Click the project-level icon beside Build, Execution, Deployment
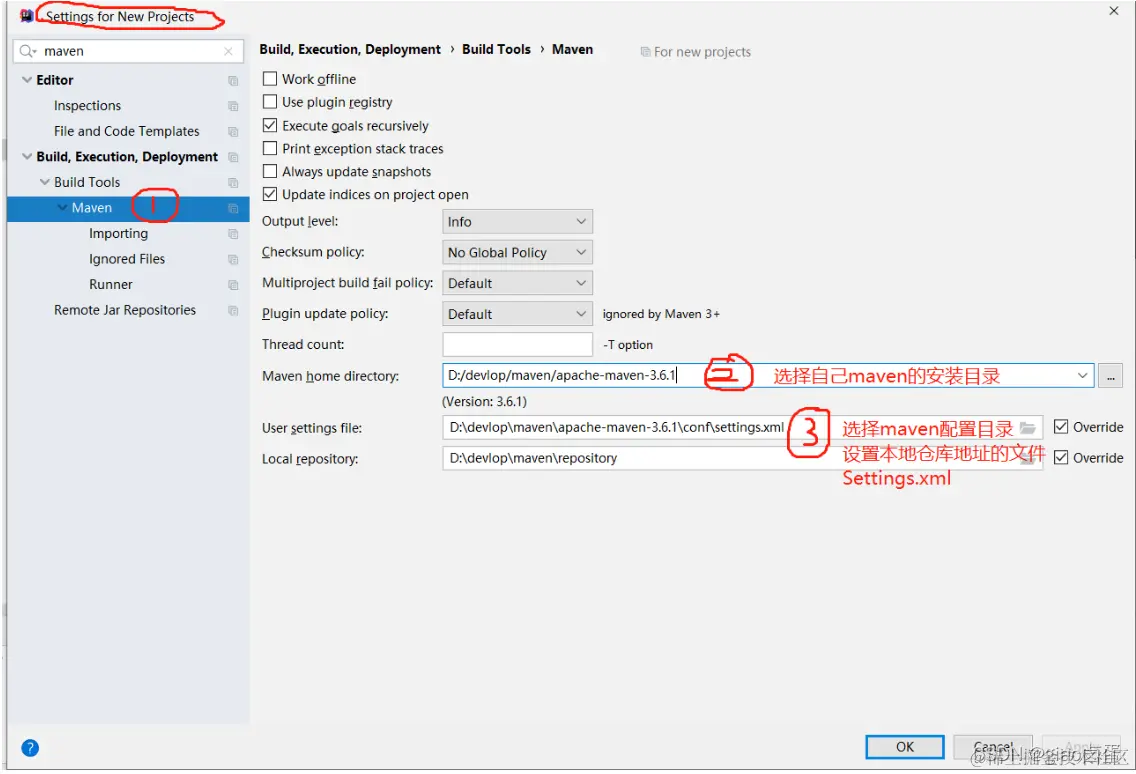 (233, 157)
